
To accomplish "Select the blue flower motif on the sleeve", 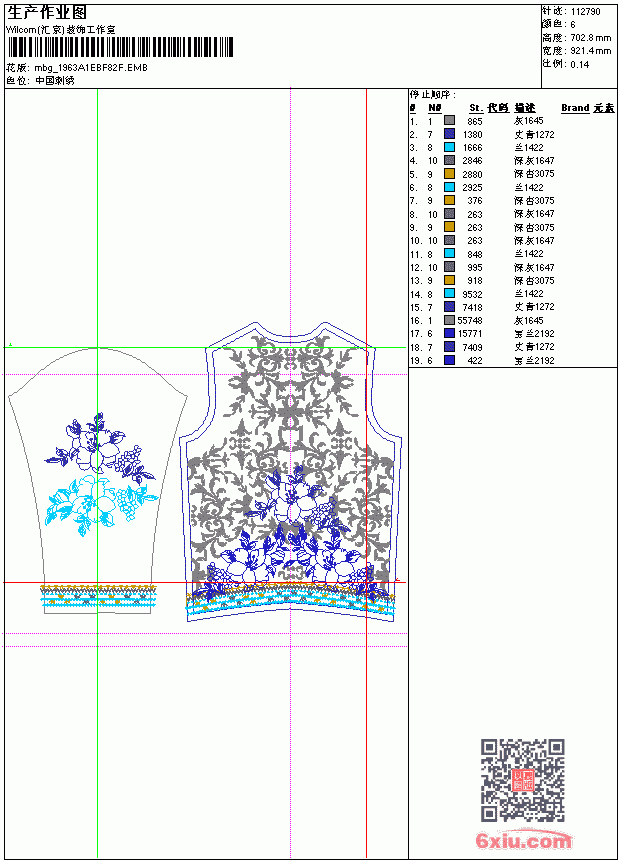I will point(100,445).
